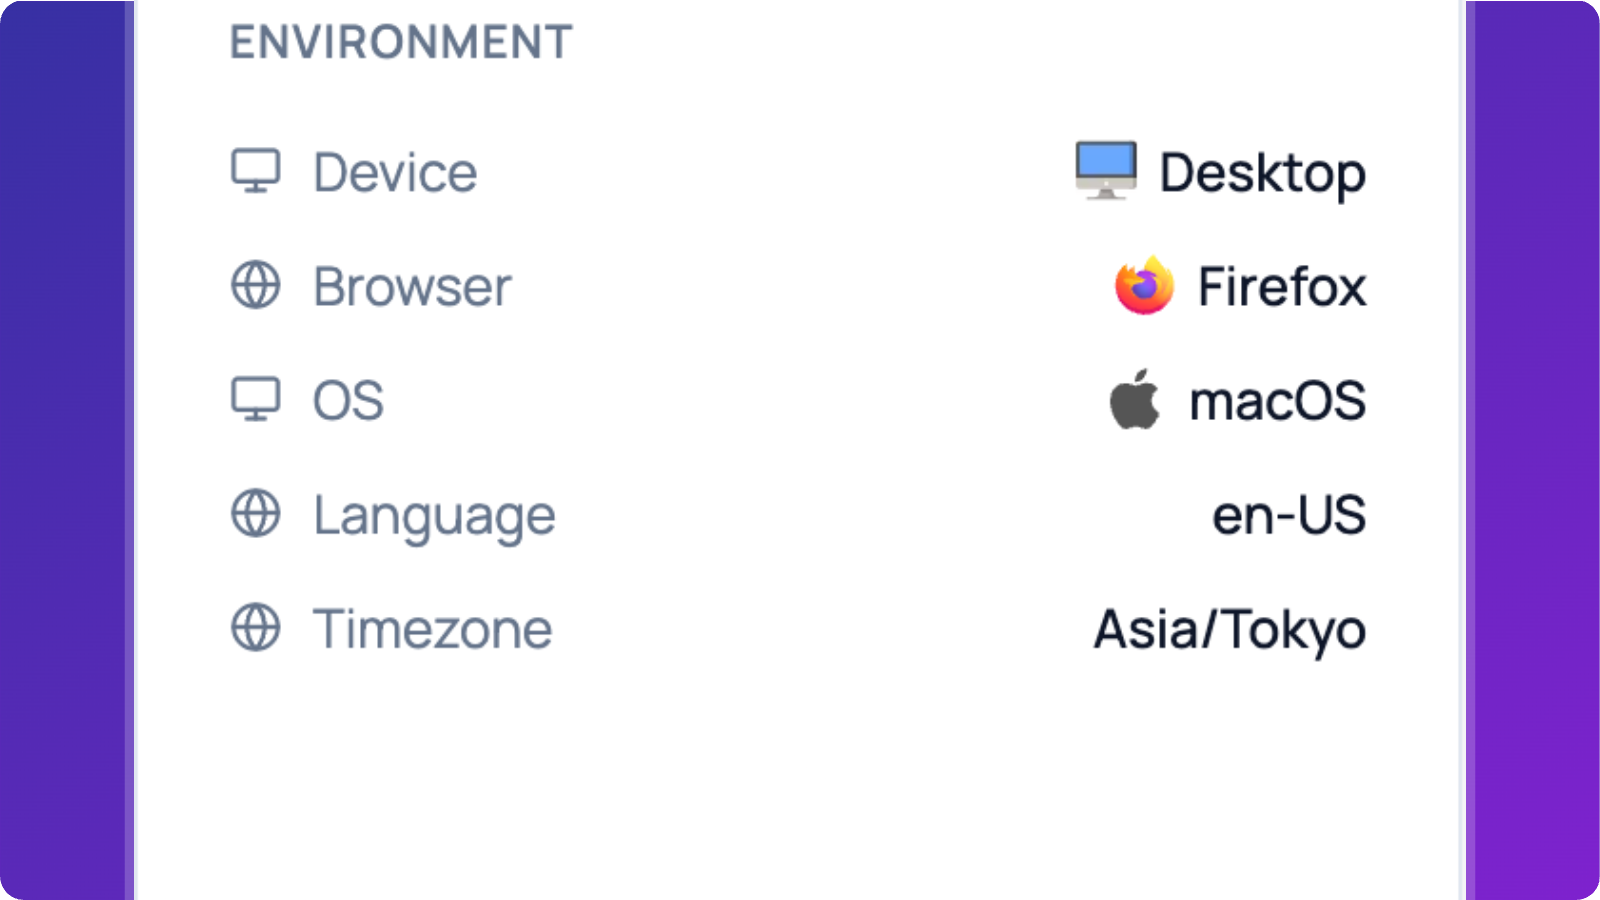Click the monitor icon beside Device

pyautogui.click(x=256, y=171)
